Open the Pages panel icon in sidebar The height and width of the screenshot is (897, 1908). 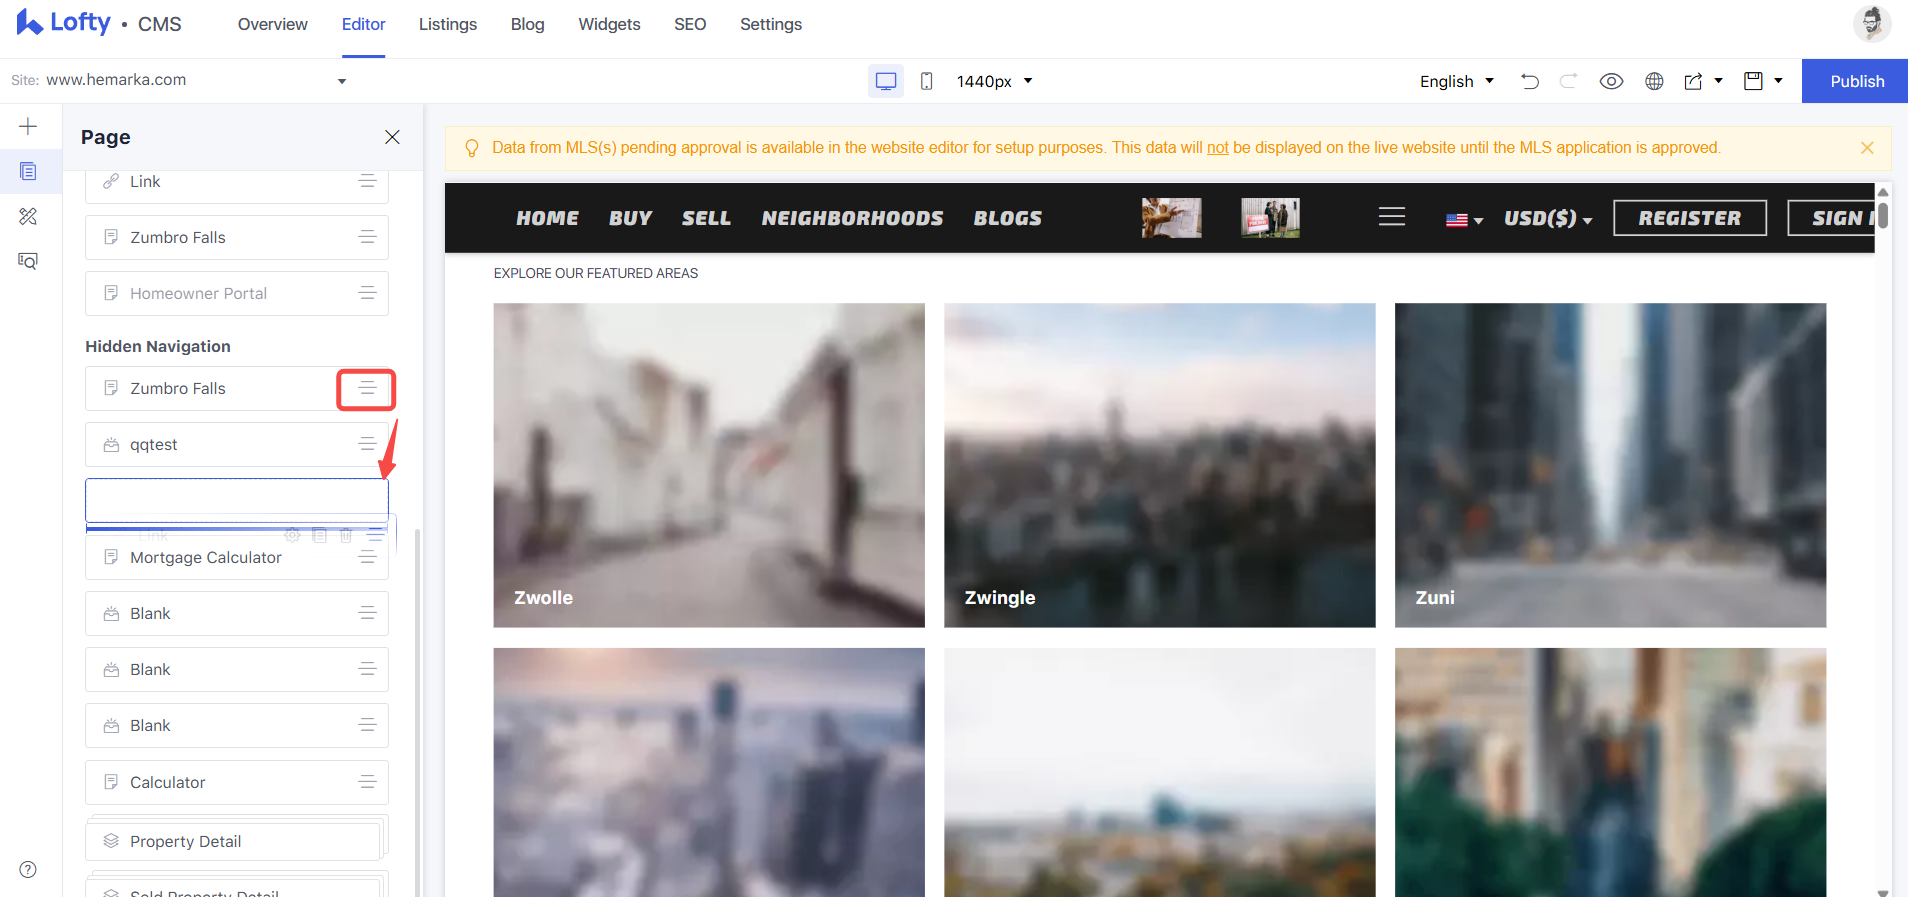[28, 171]
